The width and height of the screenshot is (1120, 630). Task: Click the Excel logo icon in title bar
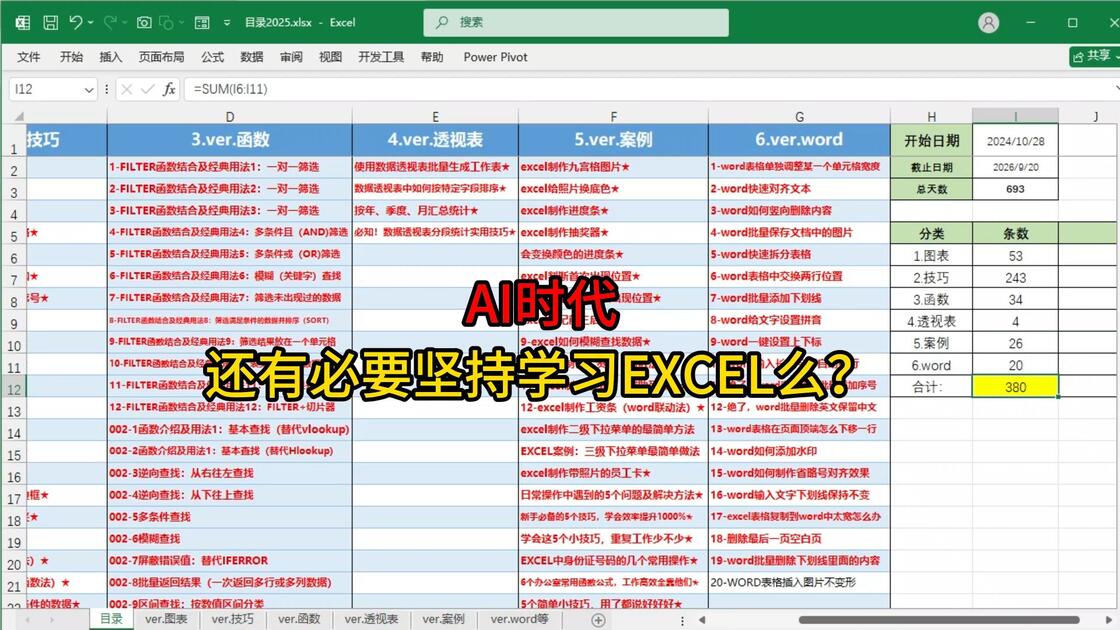click(x=22, y=22)
